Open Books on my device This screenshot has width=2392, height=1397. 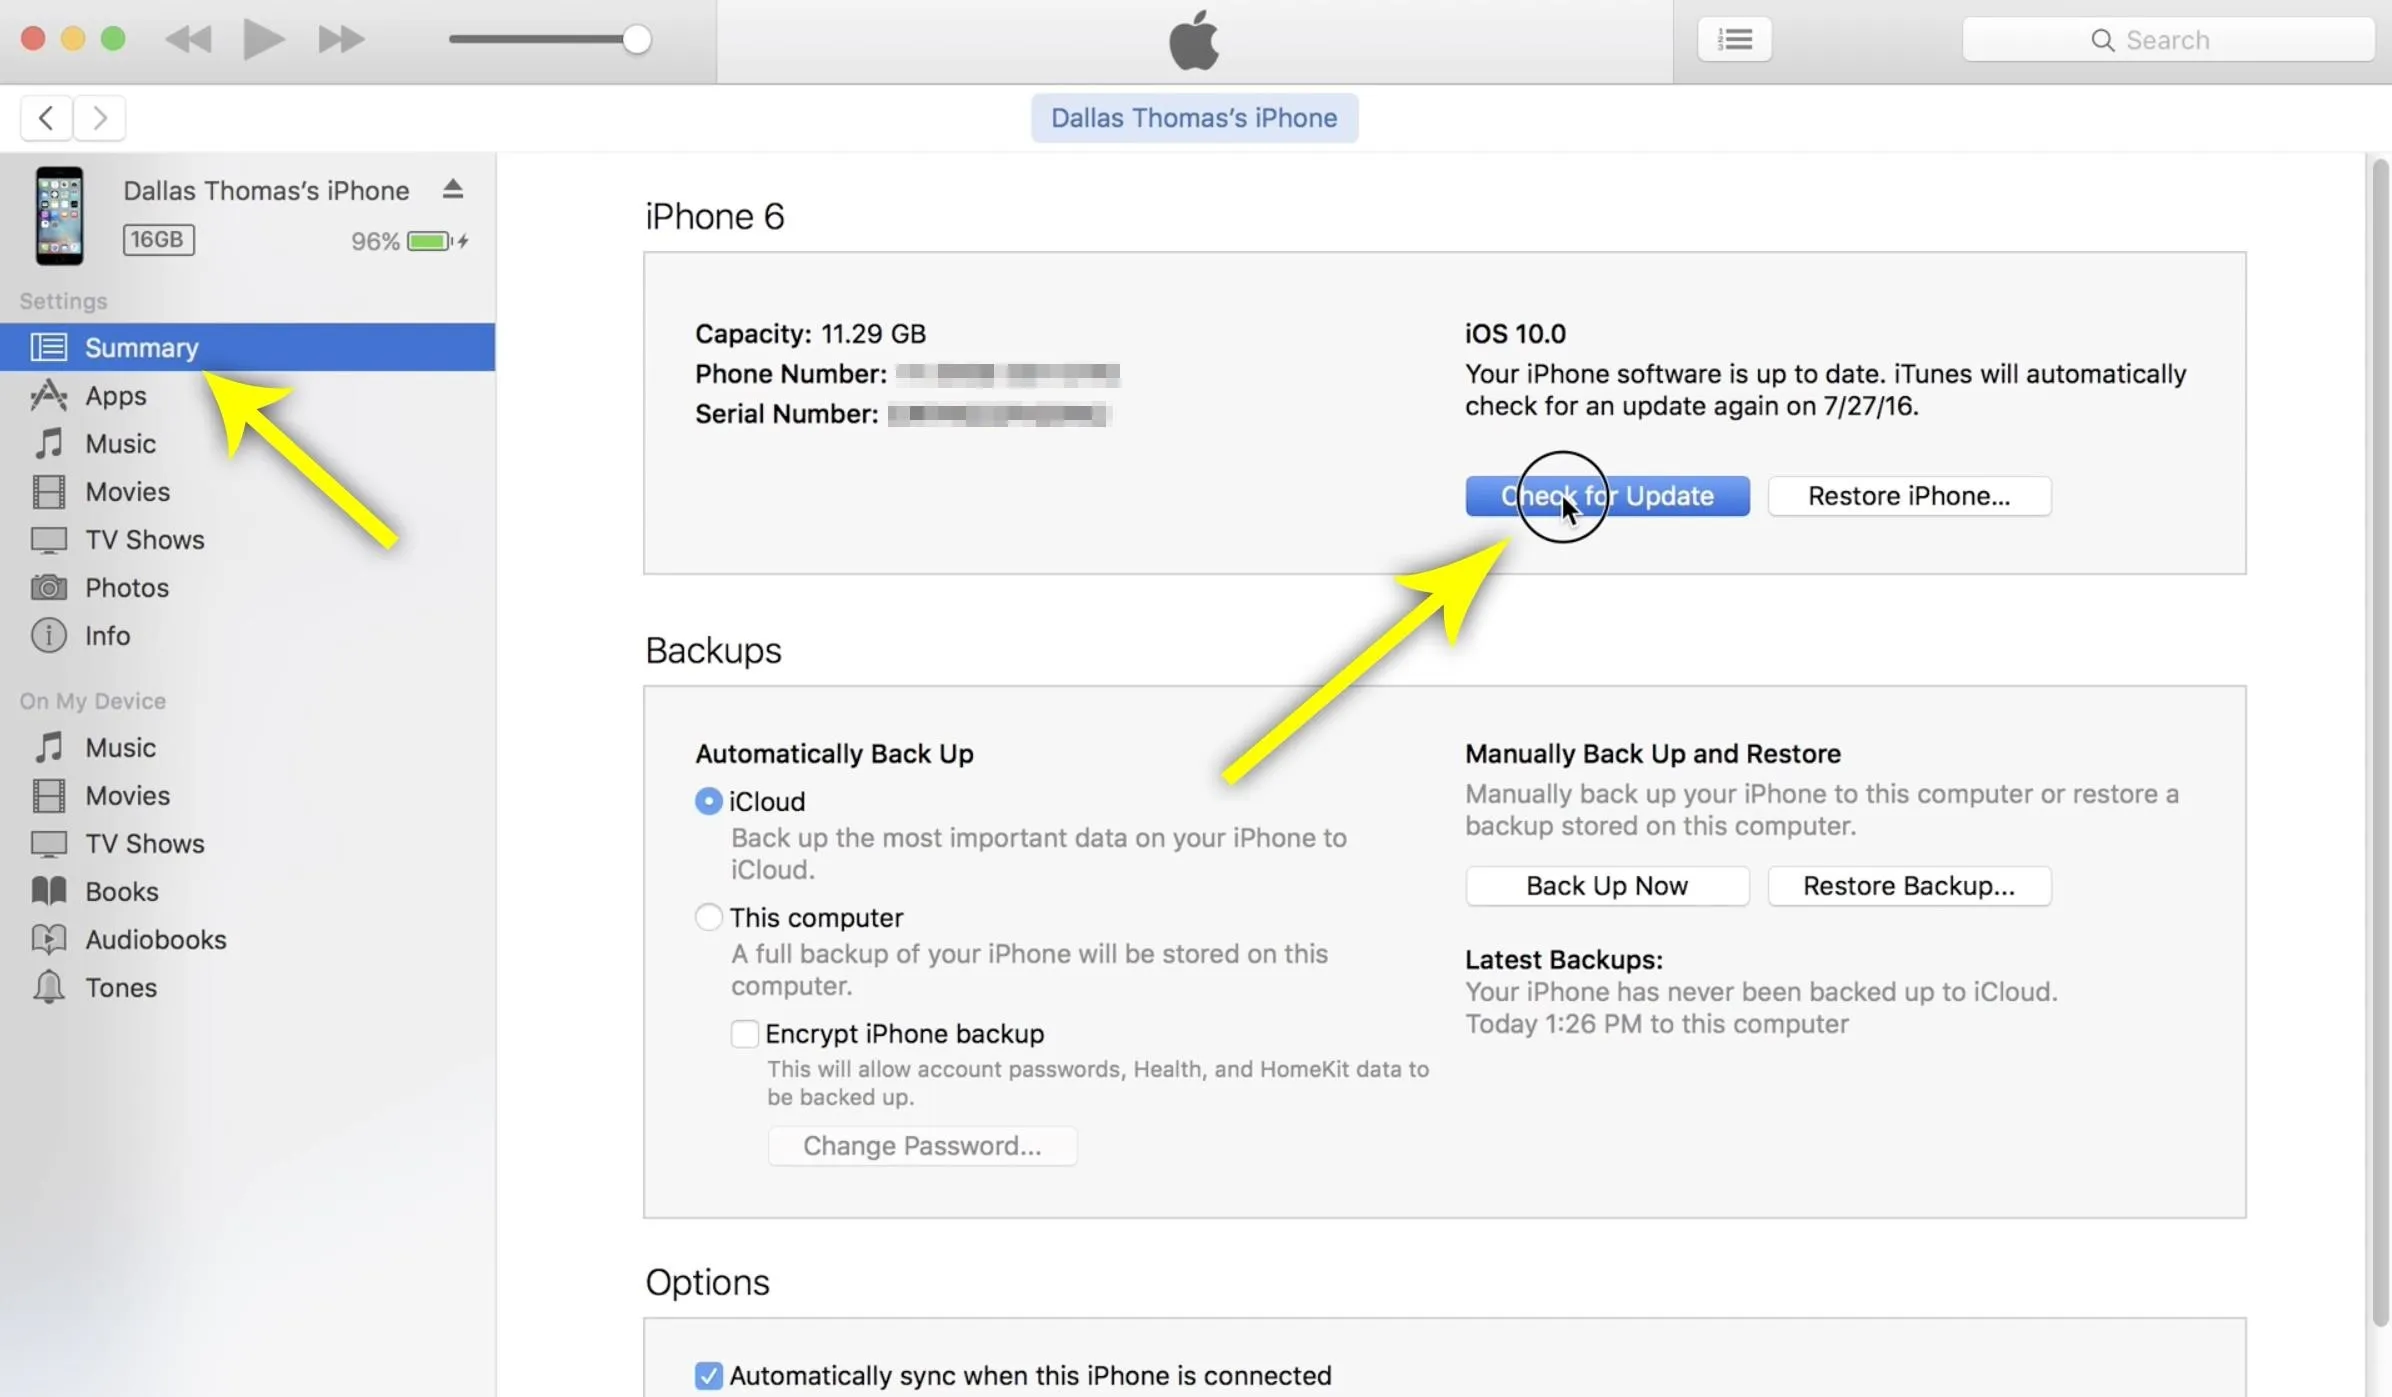click(x=247, y=892)
